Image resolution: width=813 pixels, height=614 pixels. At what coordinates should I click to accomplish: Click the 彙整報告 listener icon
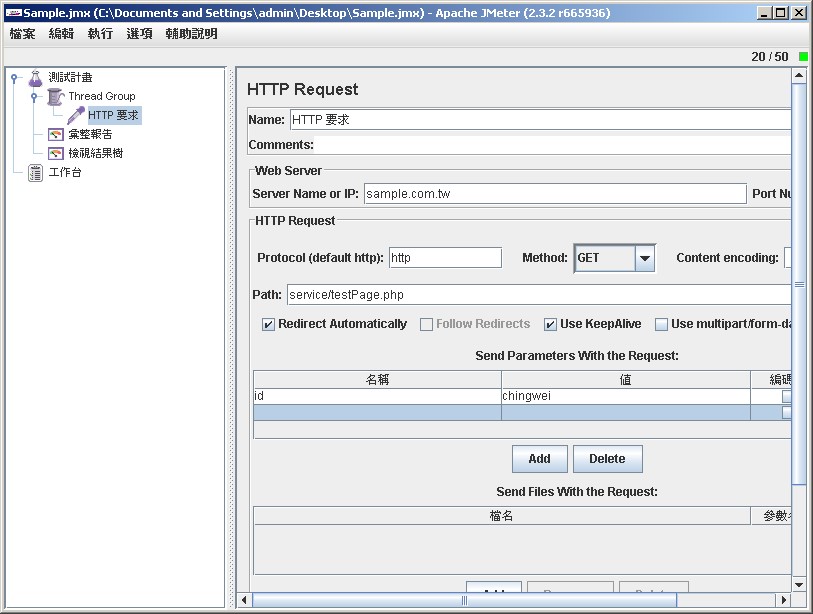click(x=55, y=135)
